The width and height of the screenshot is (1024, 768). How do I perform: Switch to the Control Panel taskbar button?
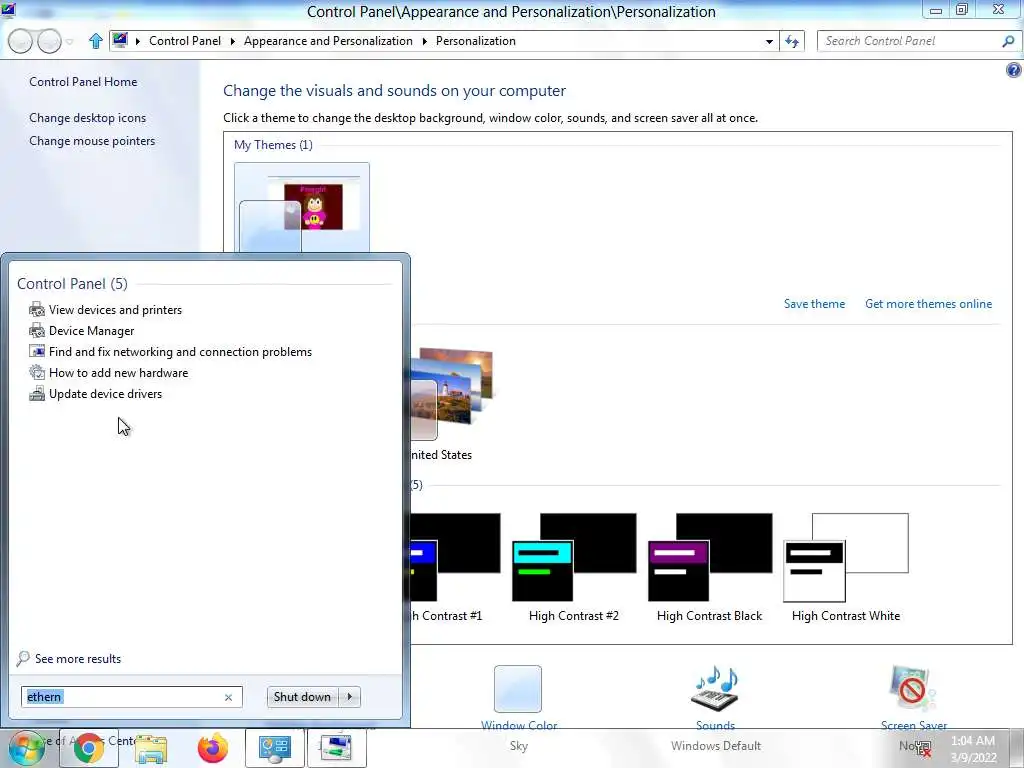[x=275, y=748]
